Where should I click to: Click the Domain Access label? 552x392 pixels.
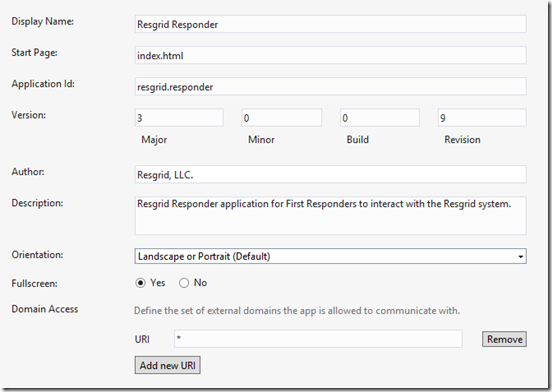pyautogui.click(x=45, y=309)
